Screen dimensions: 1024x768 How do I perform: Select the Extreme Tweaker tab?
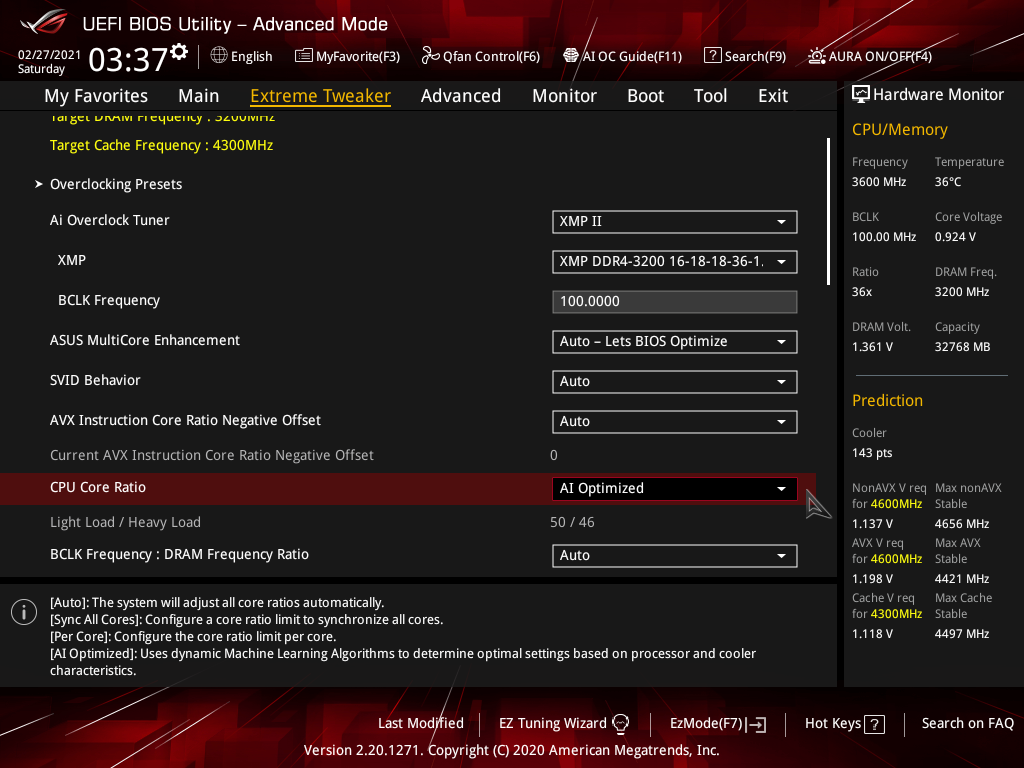click(x=321, y=96)
